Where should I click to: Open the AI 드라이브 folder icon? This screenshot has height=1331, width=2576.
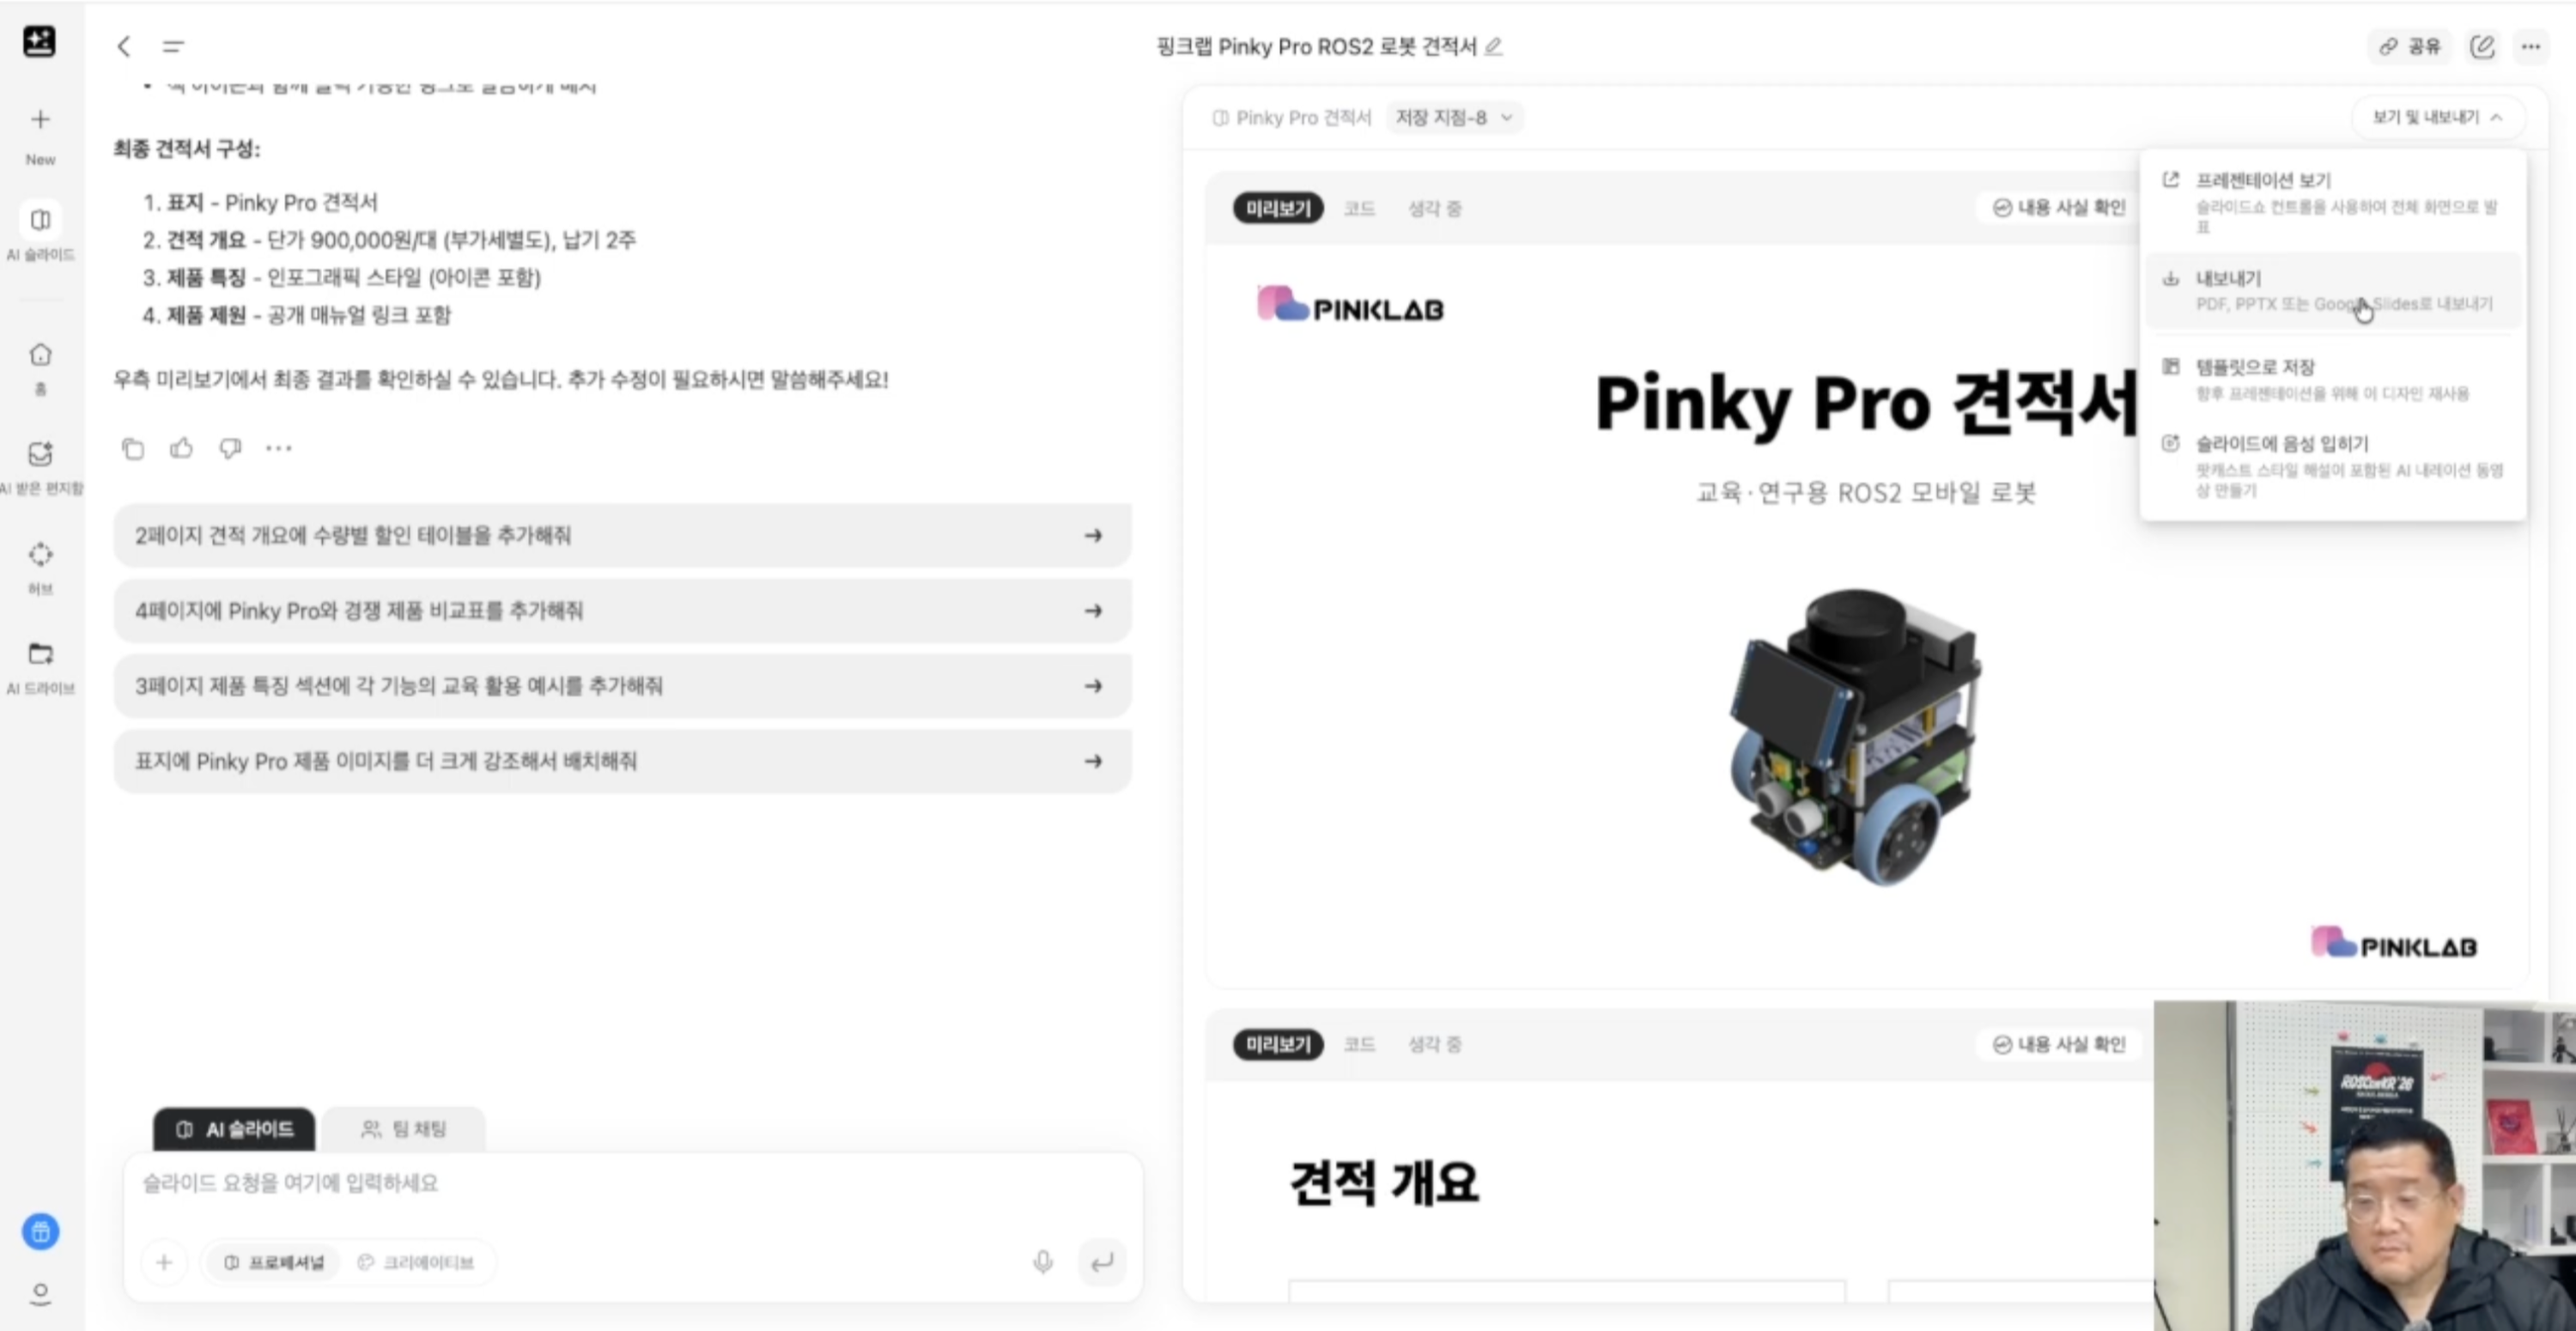click(x=40, y=653)
